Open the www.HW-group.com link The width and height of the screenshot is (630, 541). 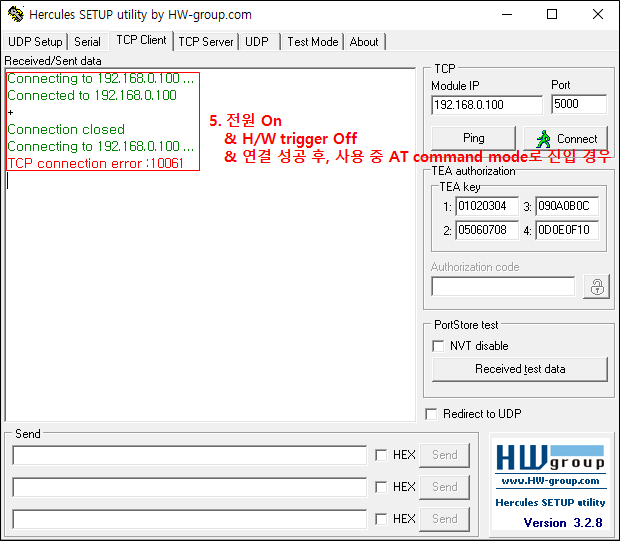pos(550,481)
